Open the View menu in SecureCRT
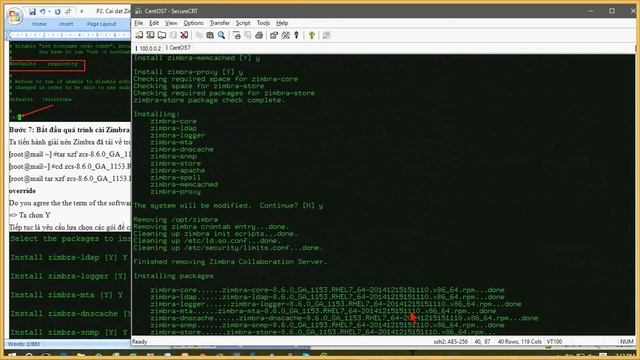 [171, 23]
